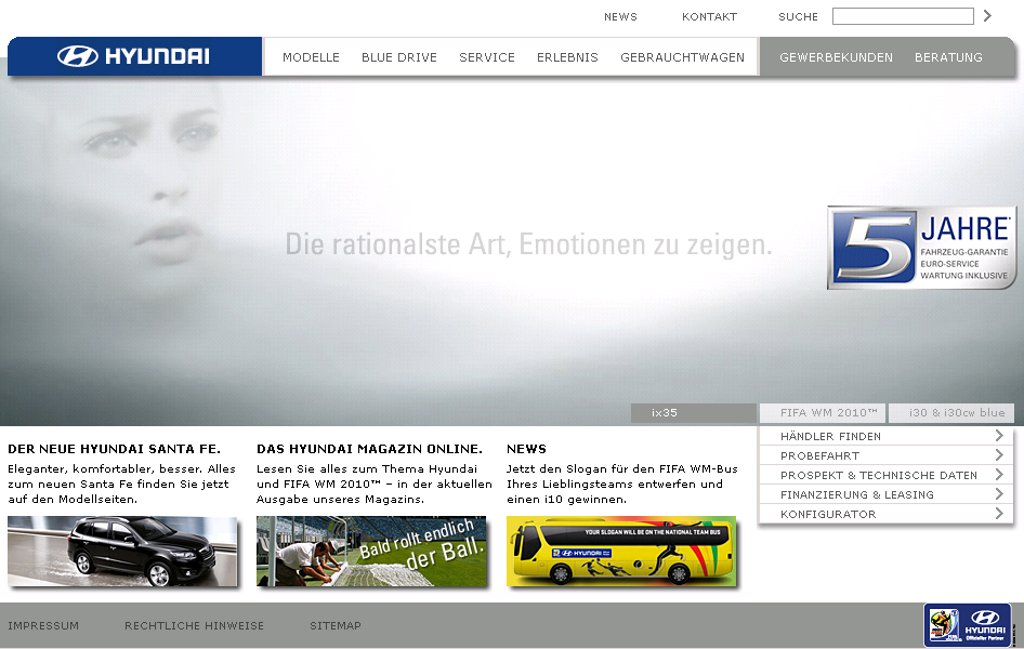Click arrow next to Probefahrt
The width and height of the screenshot is (1024, 649).
[x=999, y=455]
